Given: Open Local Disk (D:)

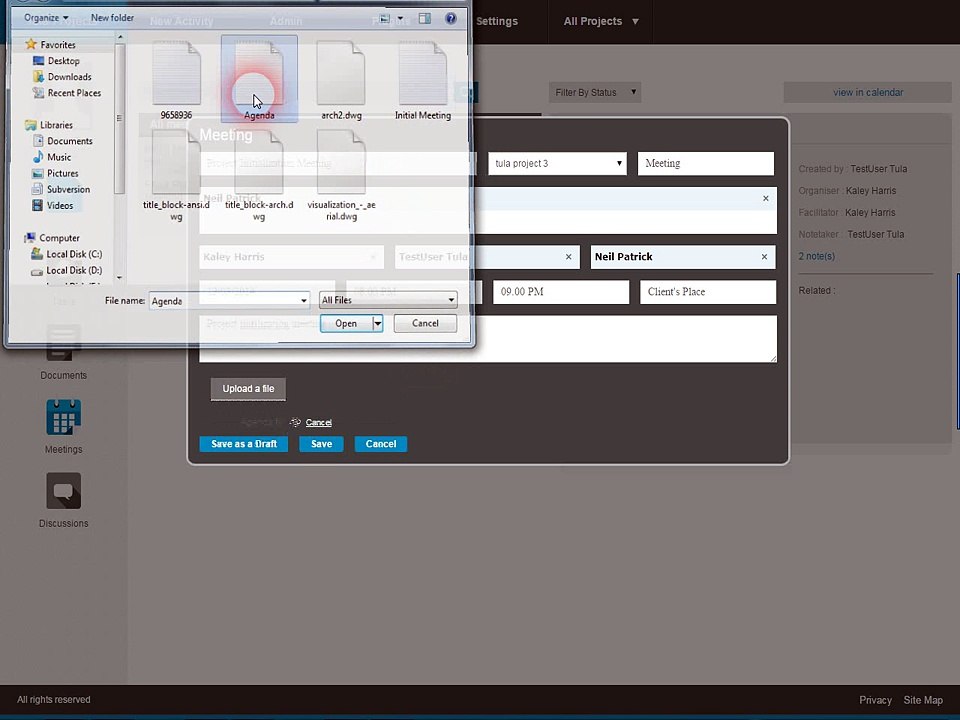Looking at the screenshot, I should (x=73, y=270).
